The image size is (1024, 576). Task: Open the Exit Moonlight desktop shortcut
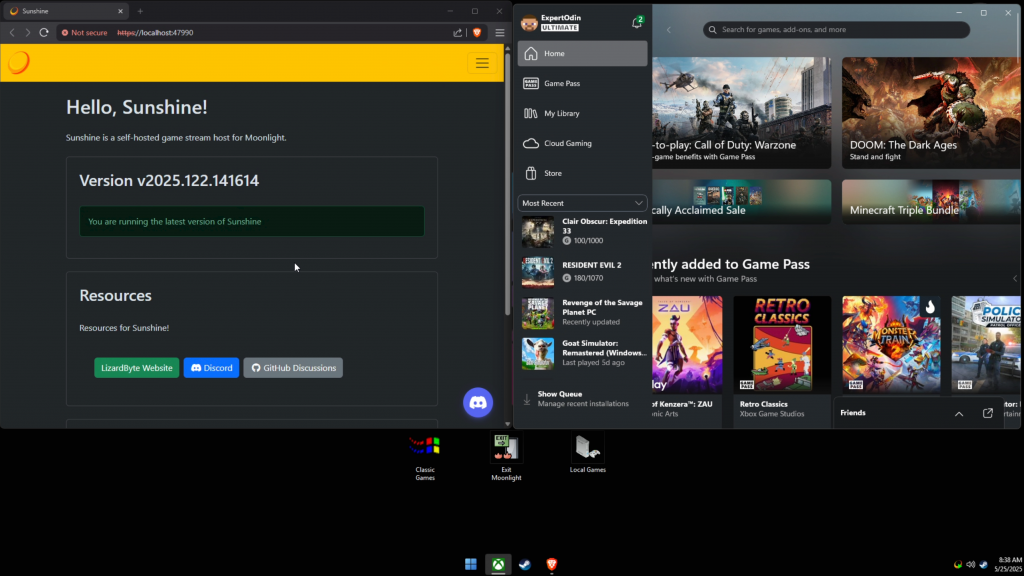point(506,448)
